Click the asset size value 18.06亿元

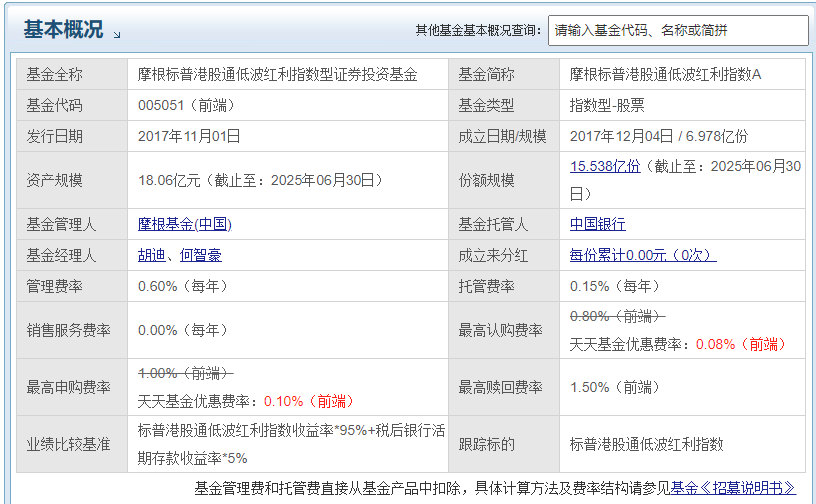coord(169,181)
